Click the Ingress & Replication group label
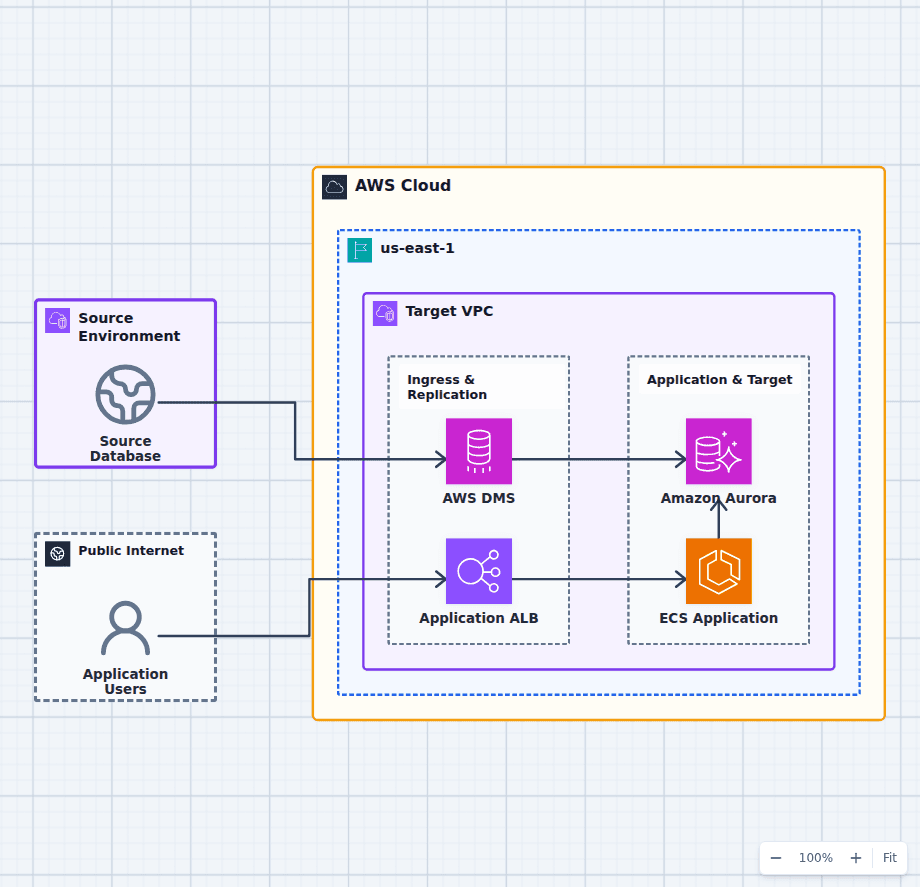920x887 pixels. (x=447, y=387)
